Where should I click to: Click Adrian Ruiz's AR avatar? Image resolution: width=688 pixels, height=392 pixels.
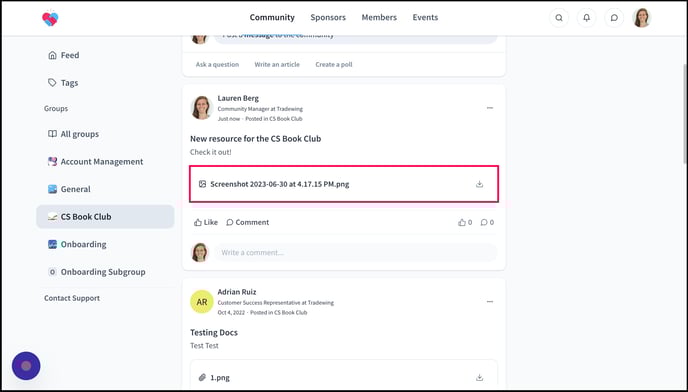[202, 302]
